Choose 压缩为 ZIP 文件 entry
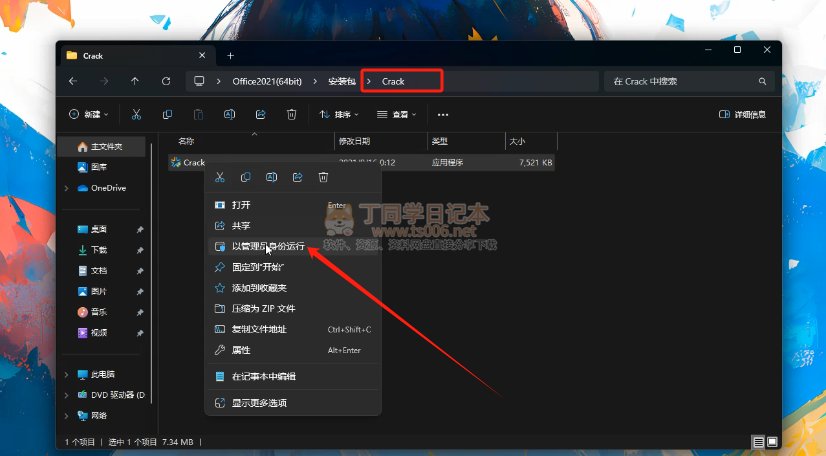Viewport: 826px width, 456px height. (292, 309)
